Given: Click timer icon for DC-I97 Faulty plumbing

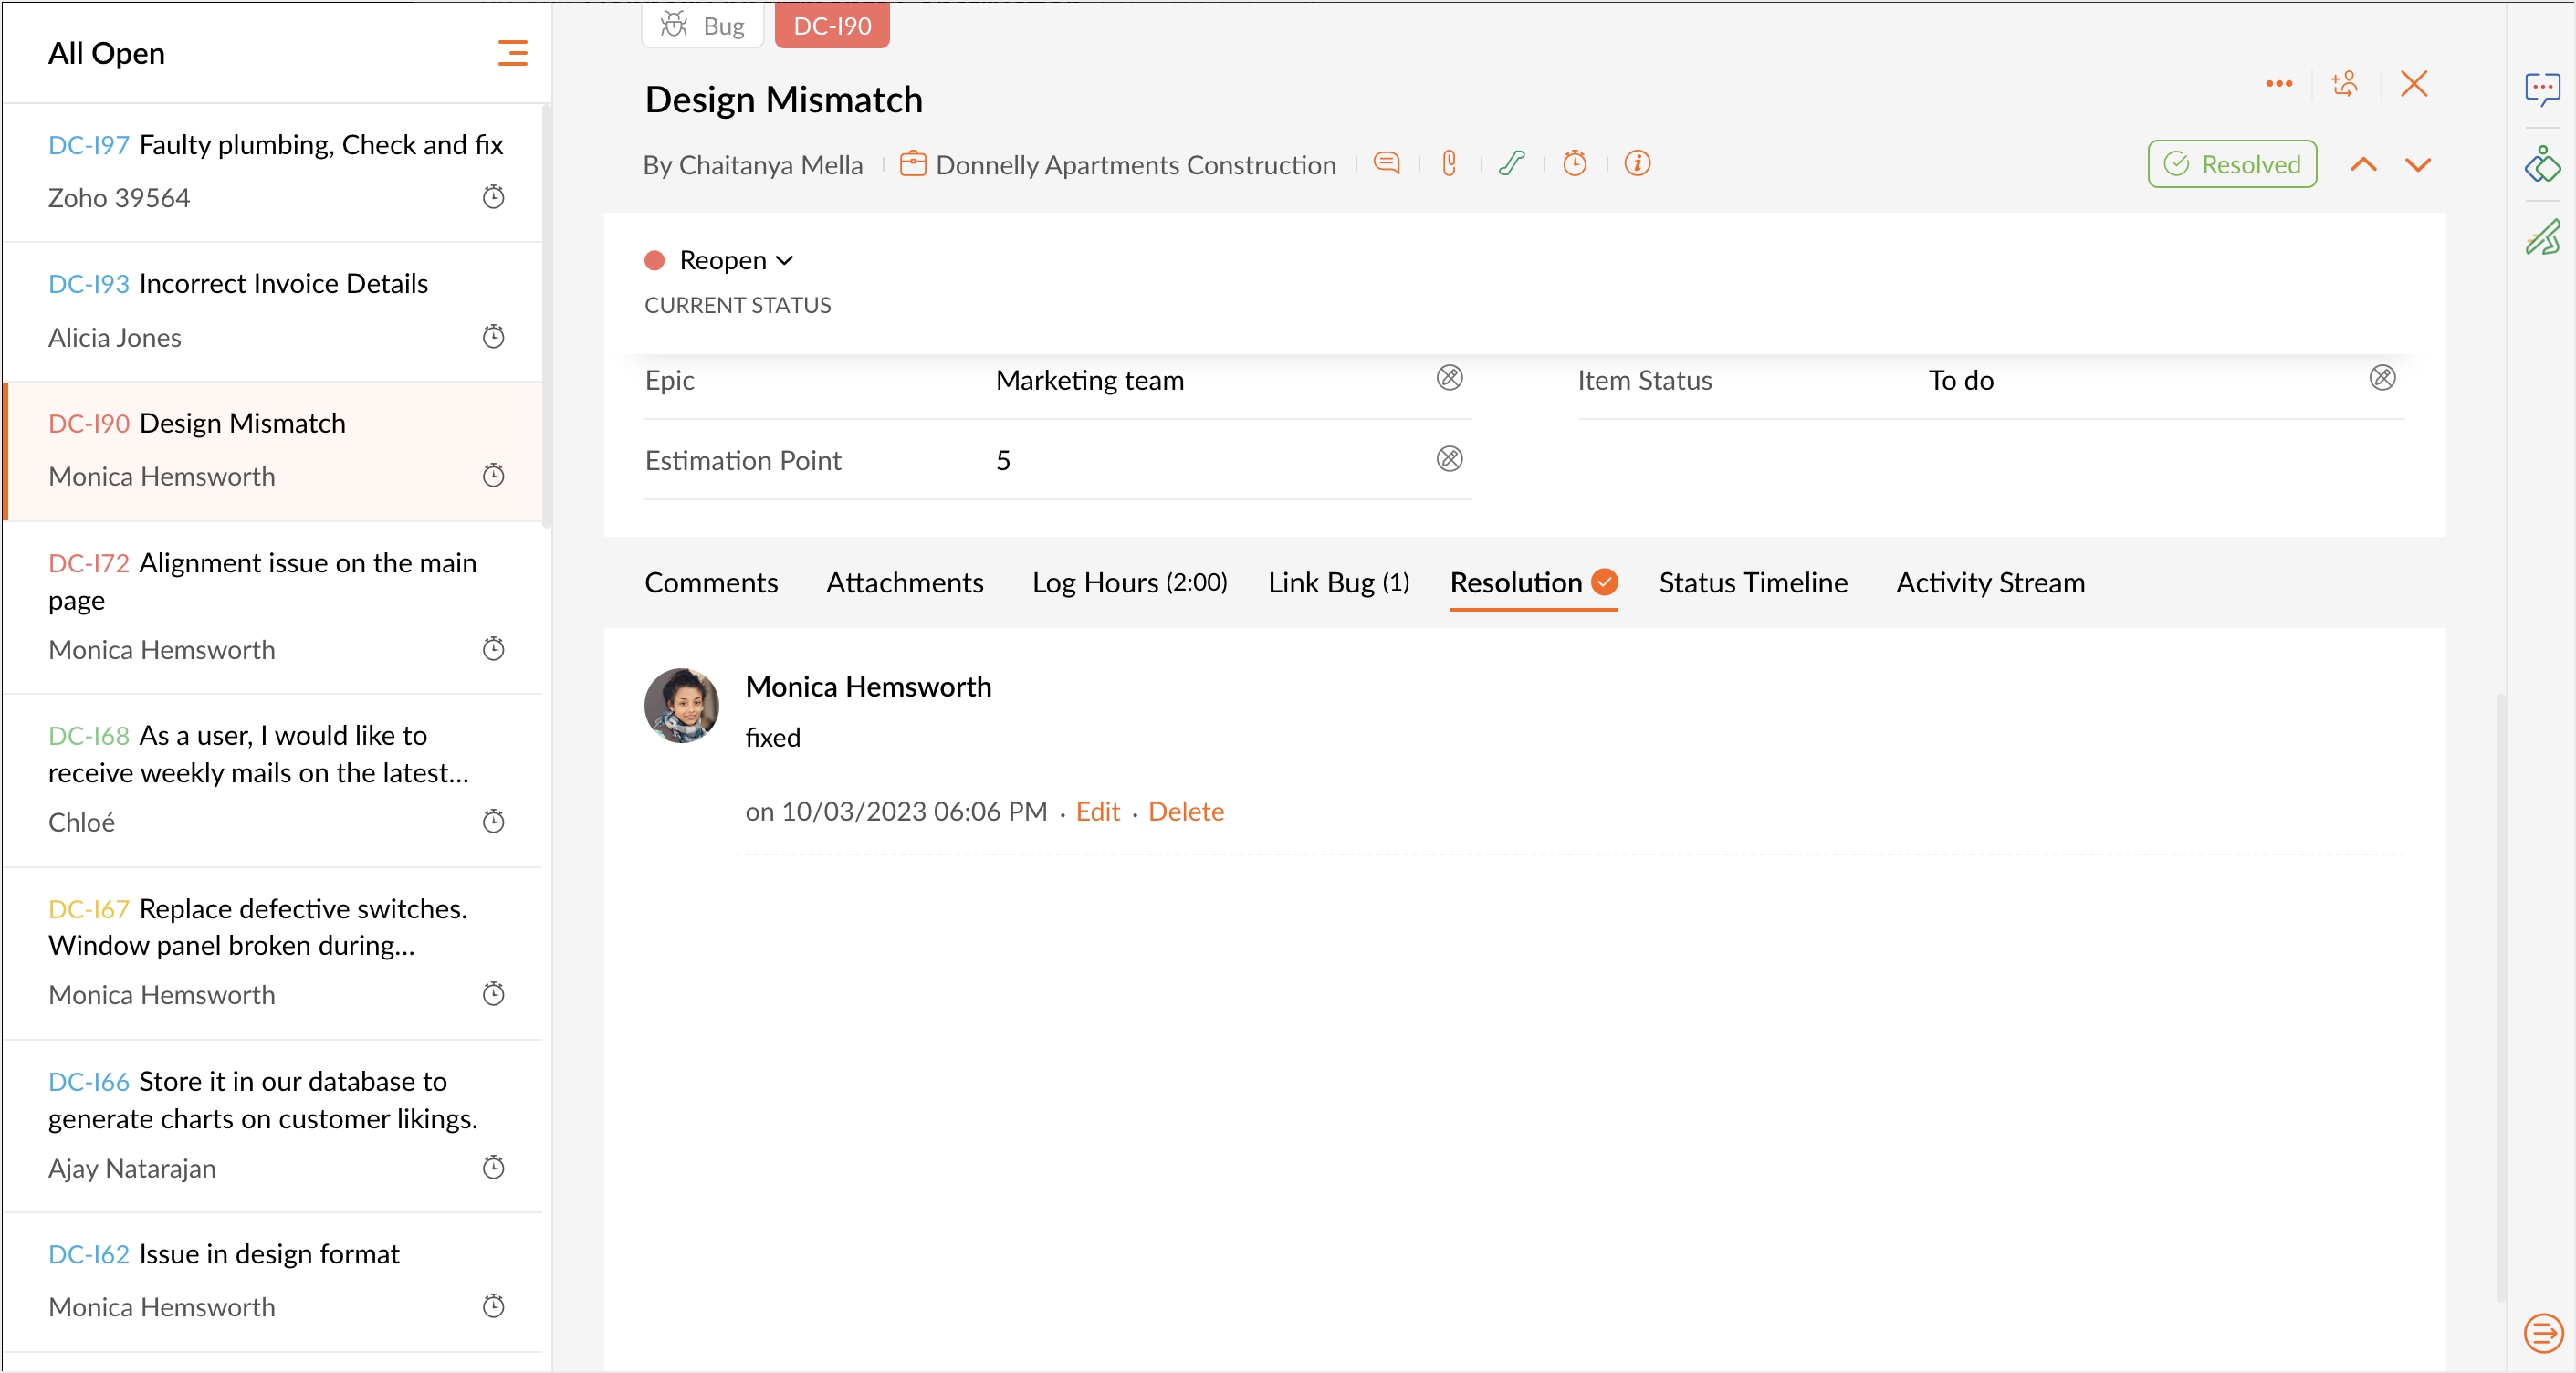Looking at the screenshot, I should coord(493,197).
